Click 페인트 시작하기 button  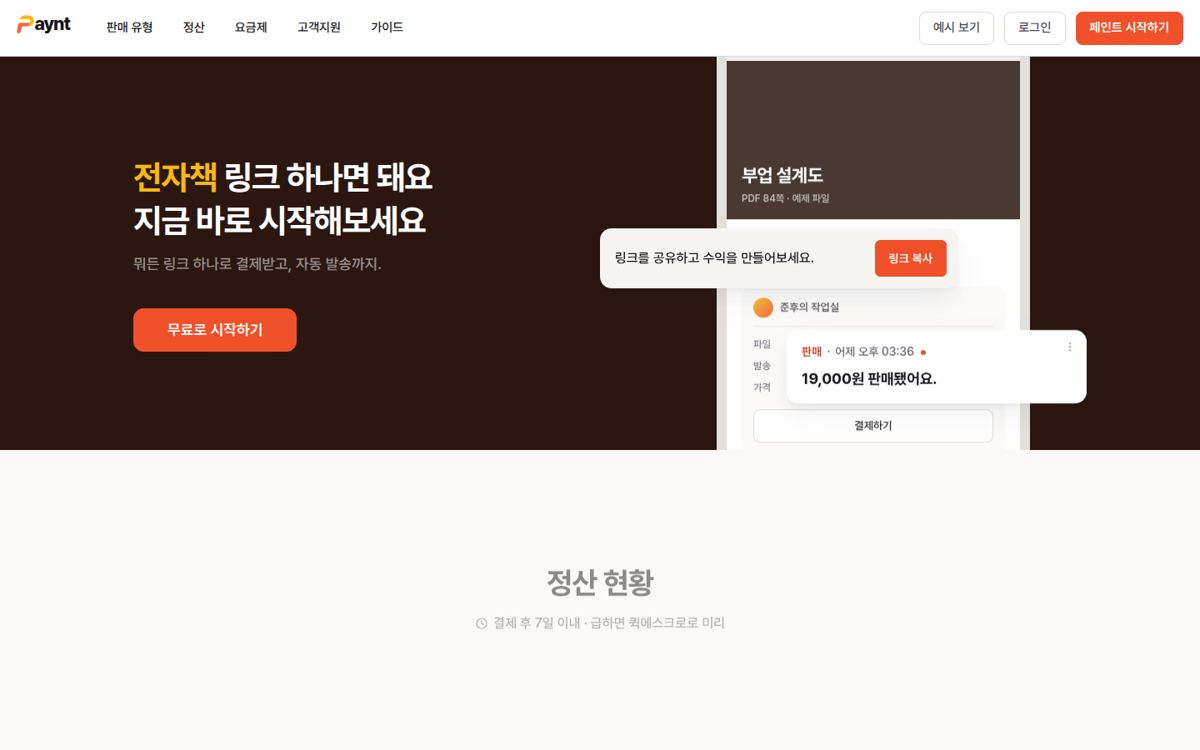pos(1129,28)
